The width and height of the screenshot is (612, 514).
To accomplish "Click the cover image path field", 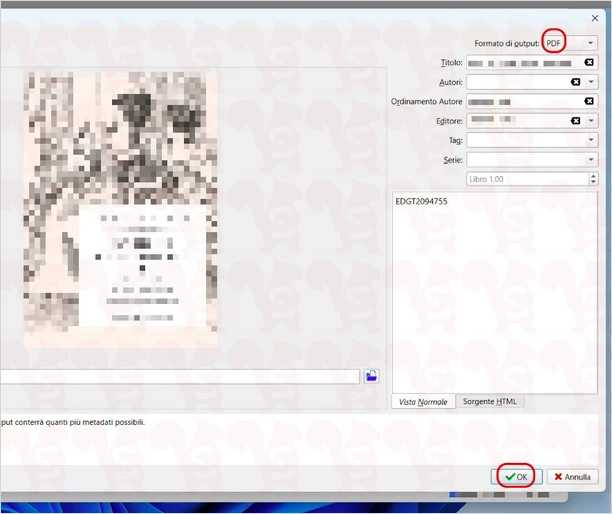I will pyautogui.click(x=180, y=377).
